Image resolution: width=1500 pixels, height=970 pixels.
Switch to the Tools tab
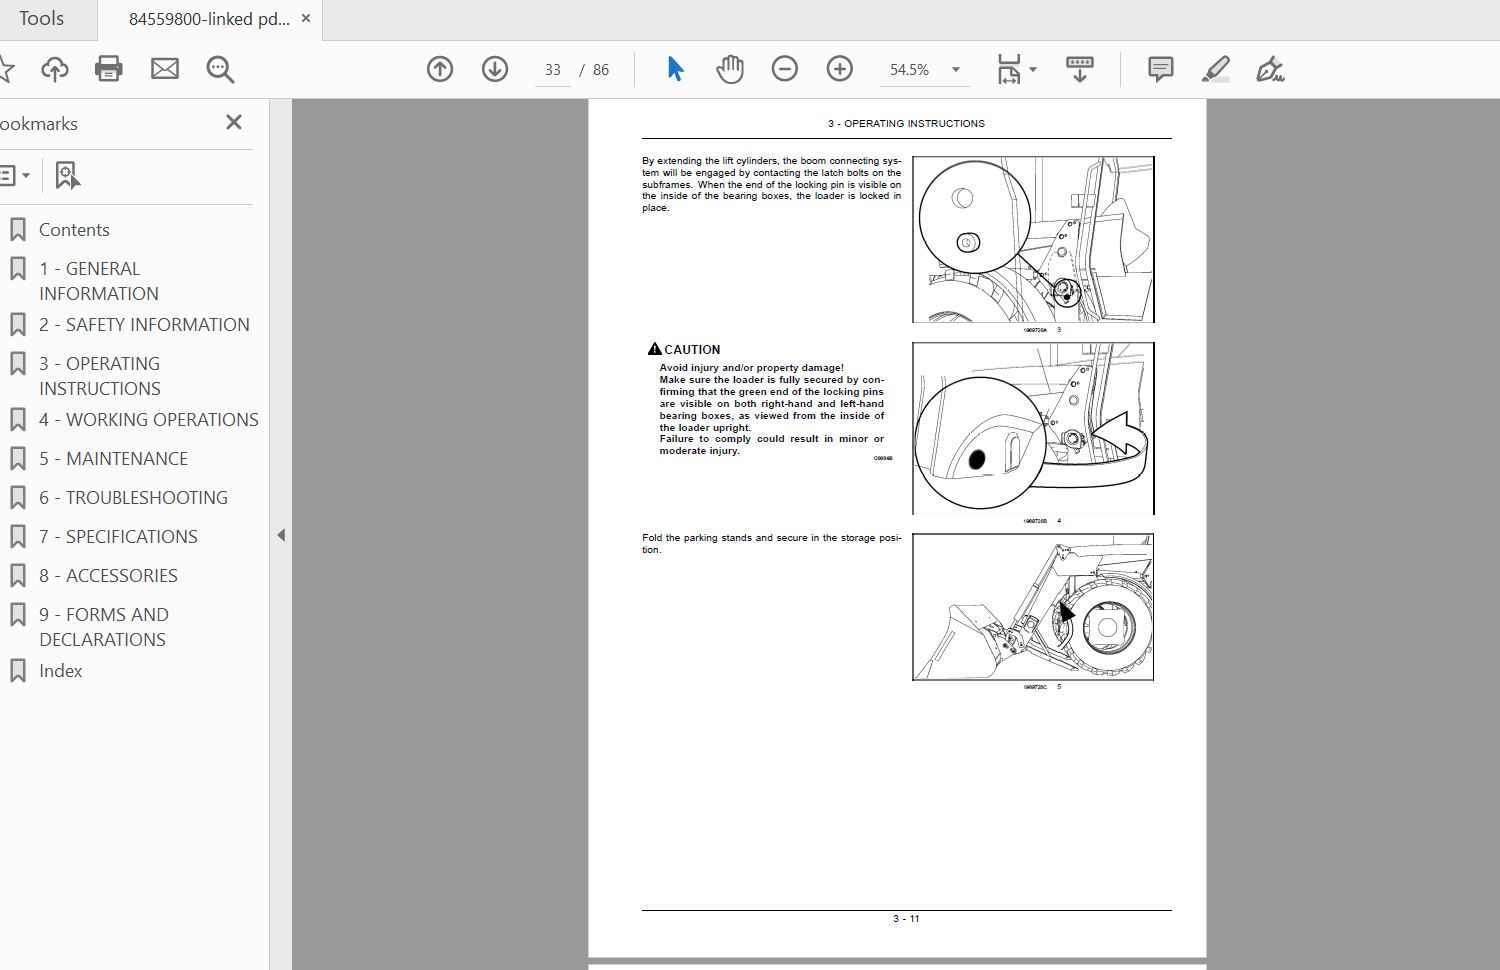[x=41, y=19]
